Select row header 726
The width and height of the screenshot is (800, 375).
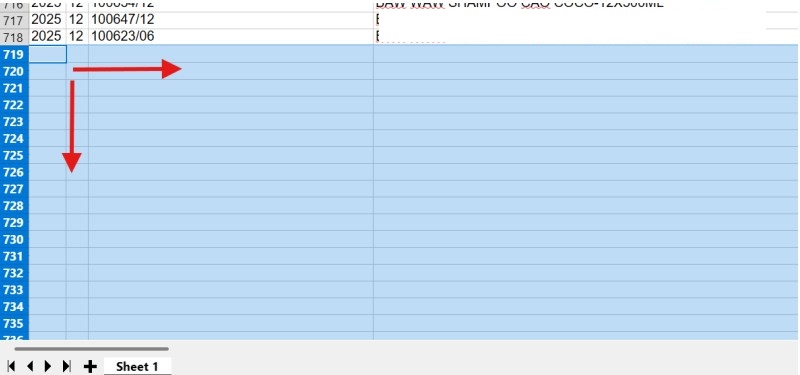14,172
